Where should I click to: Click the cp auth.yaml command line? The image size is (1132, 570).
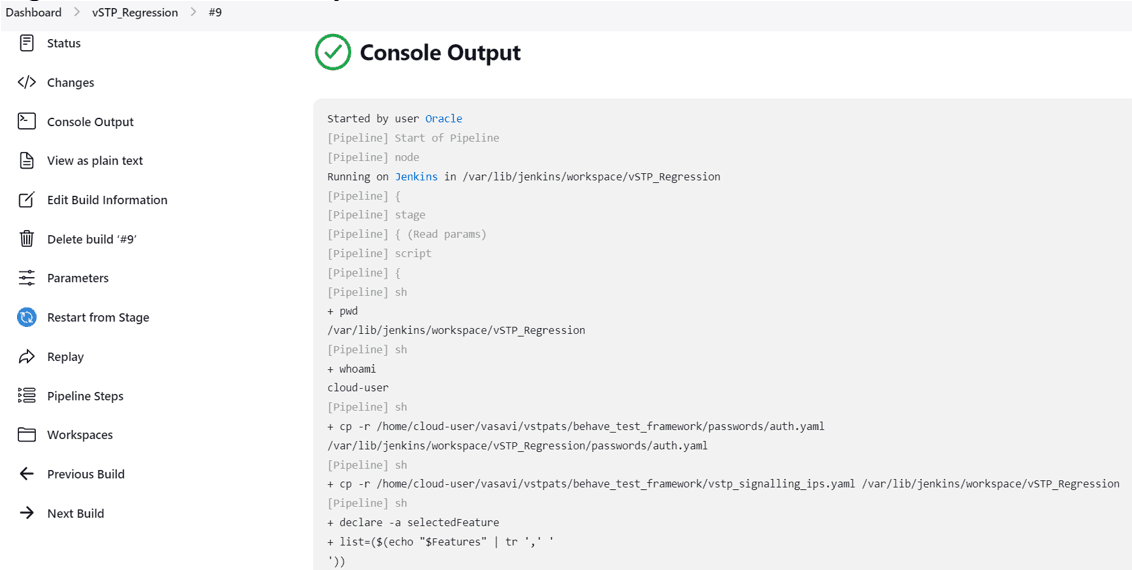[576, 426]
